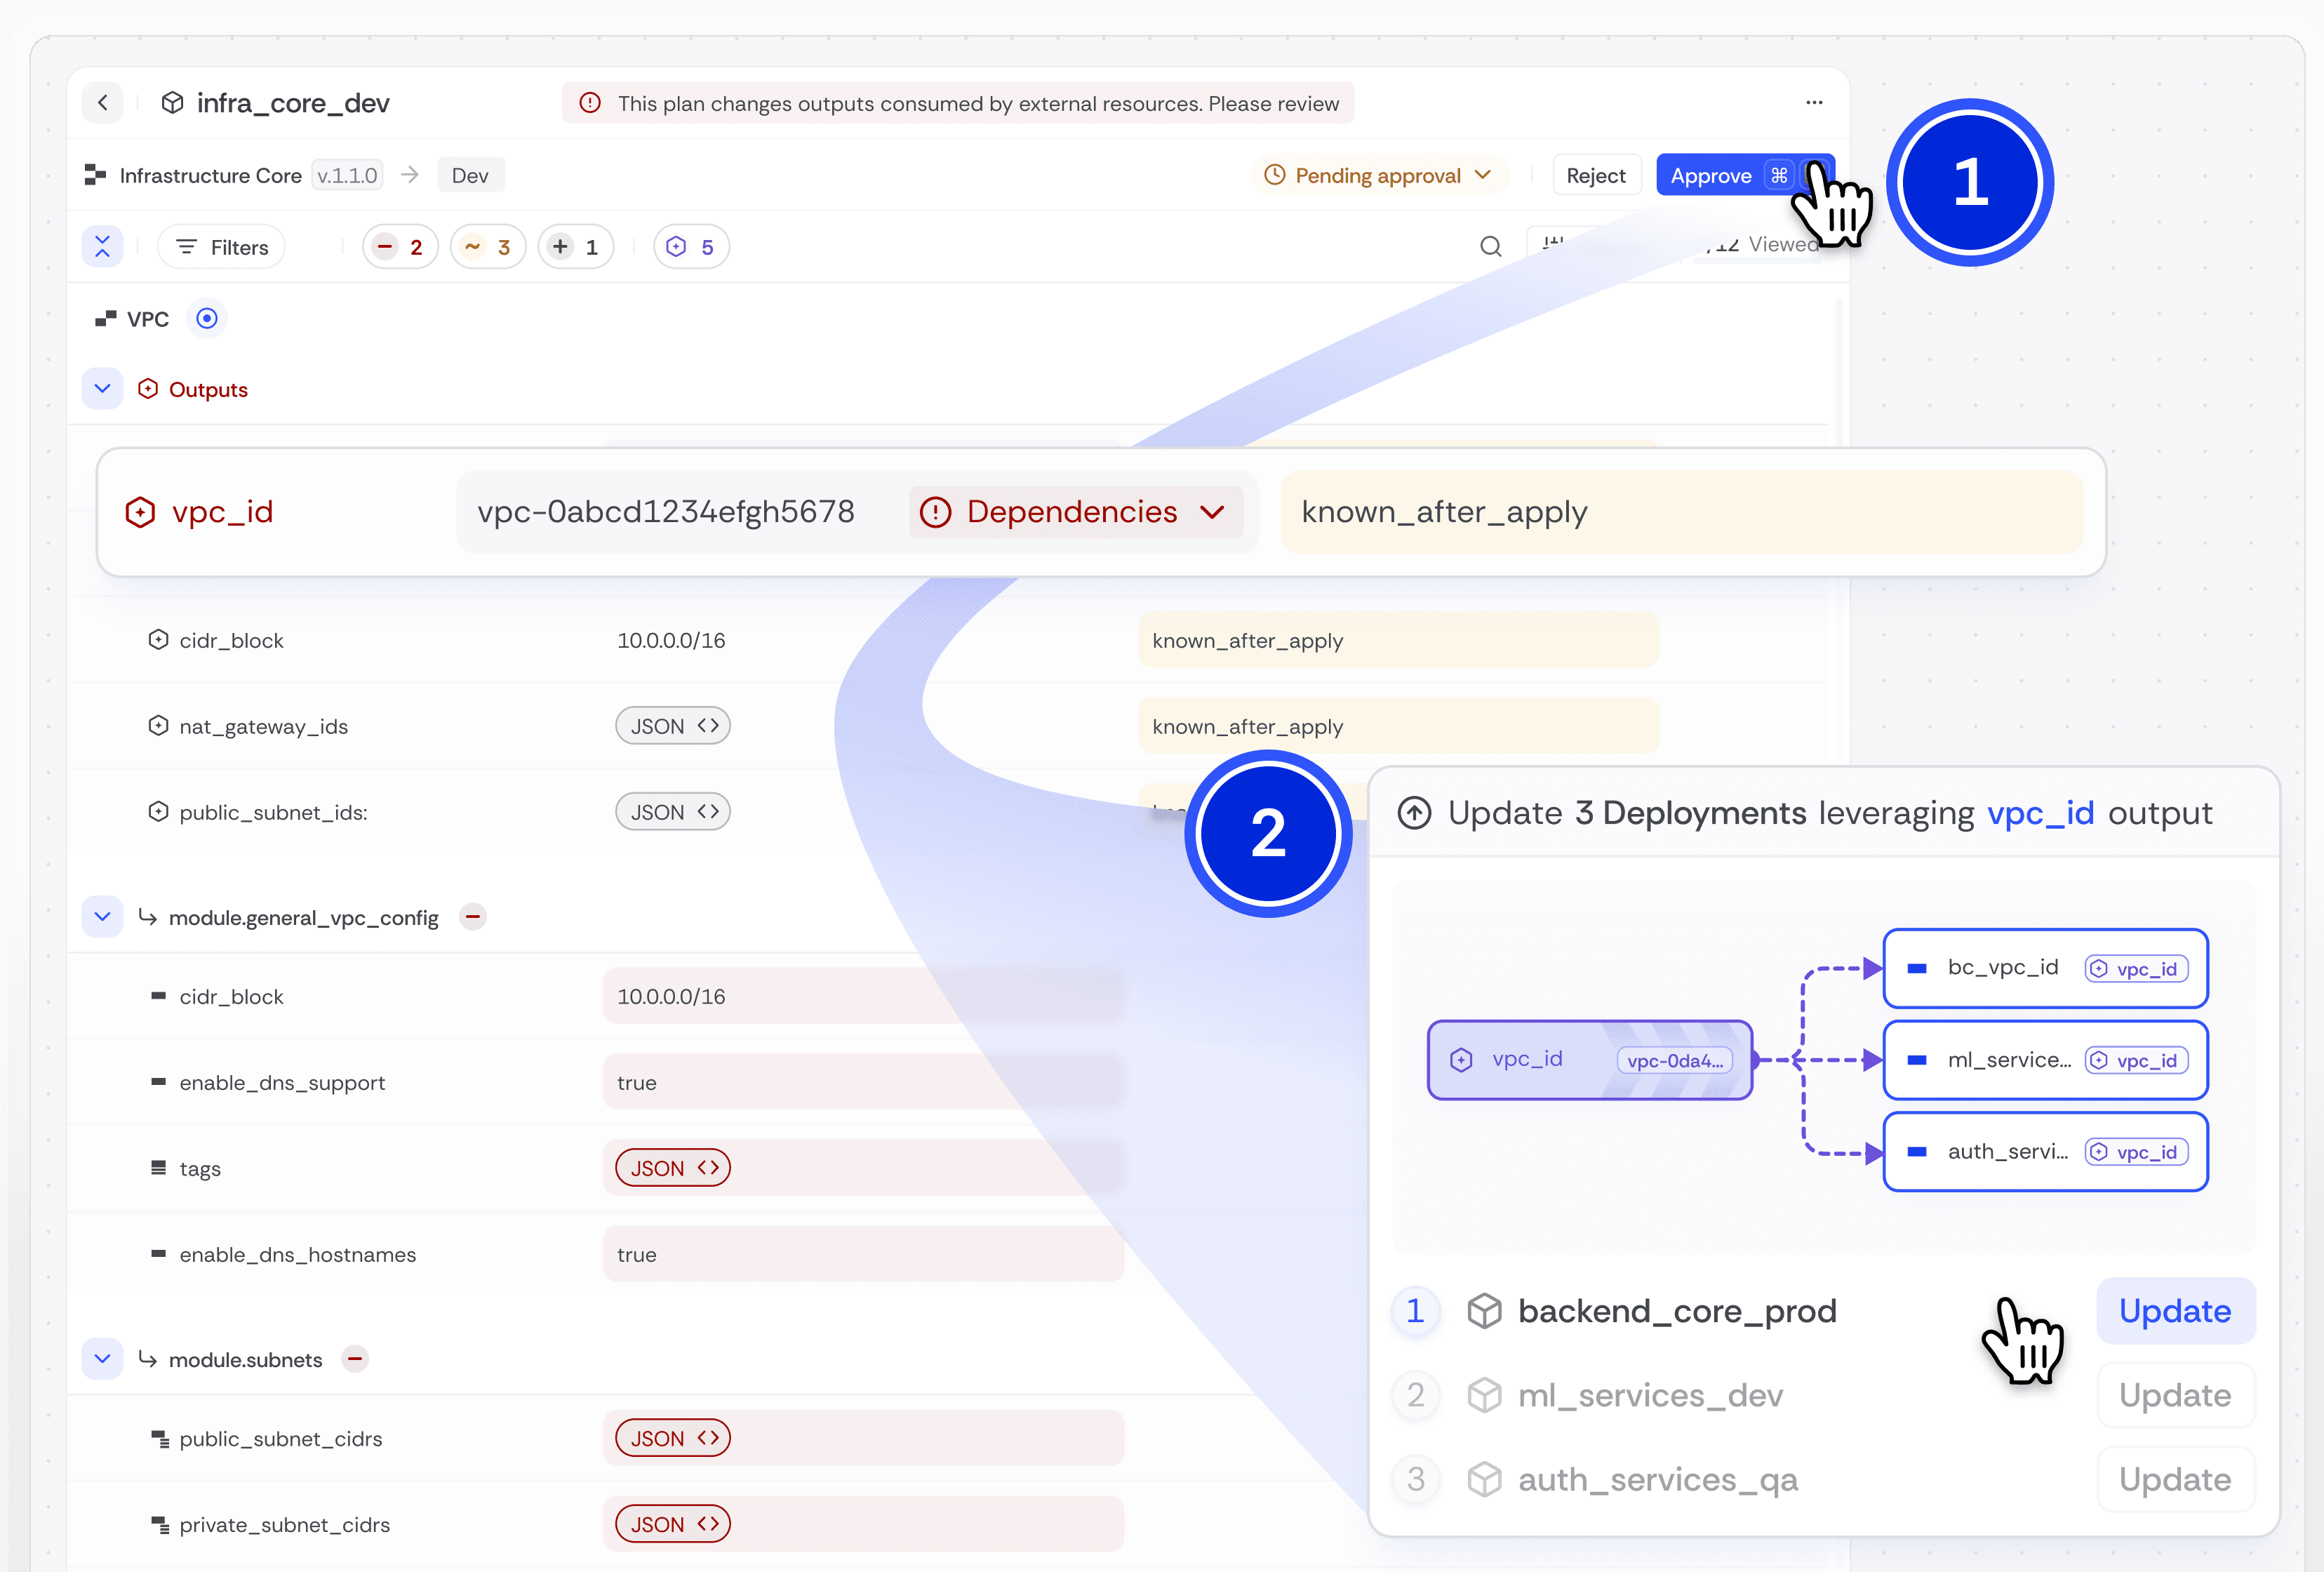Click the Reject button
This screenshot has height=1572, width=2324.
[1596, 174]
